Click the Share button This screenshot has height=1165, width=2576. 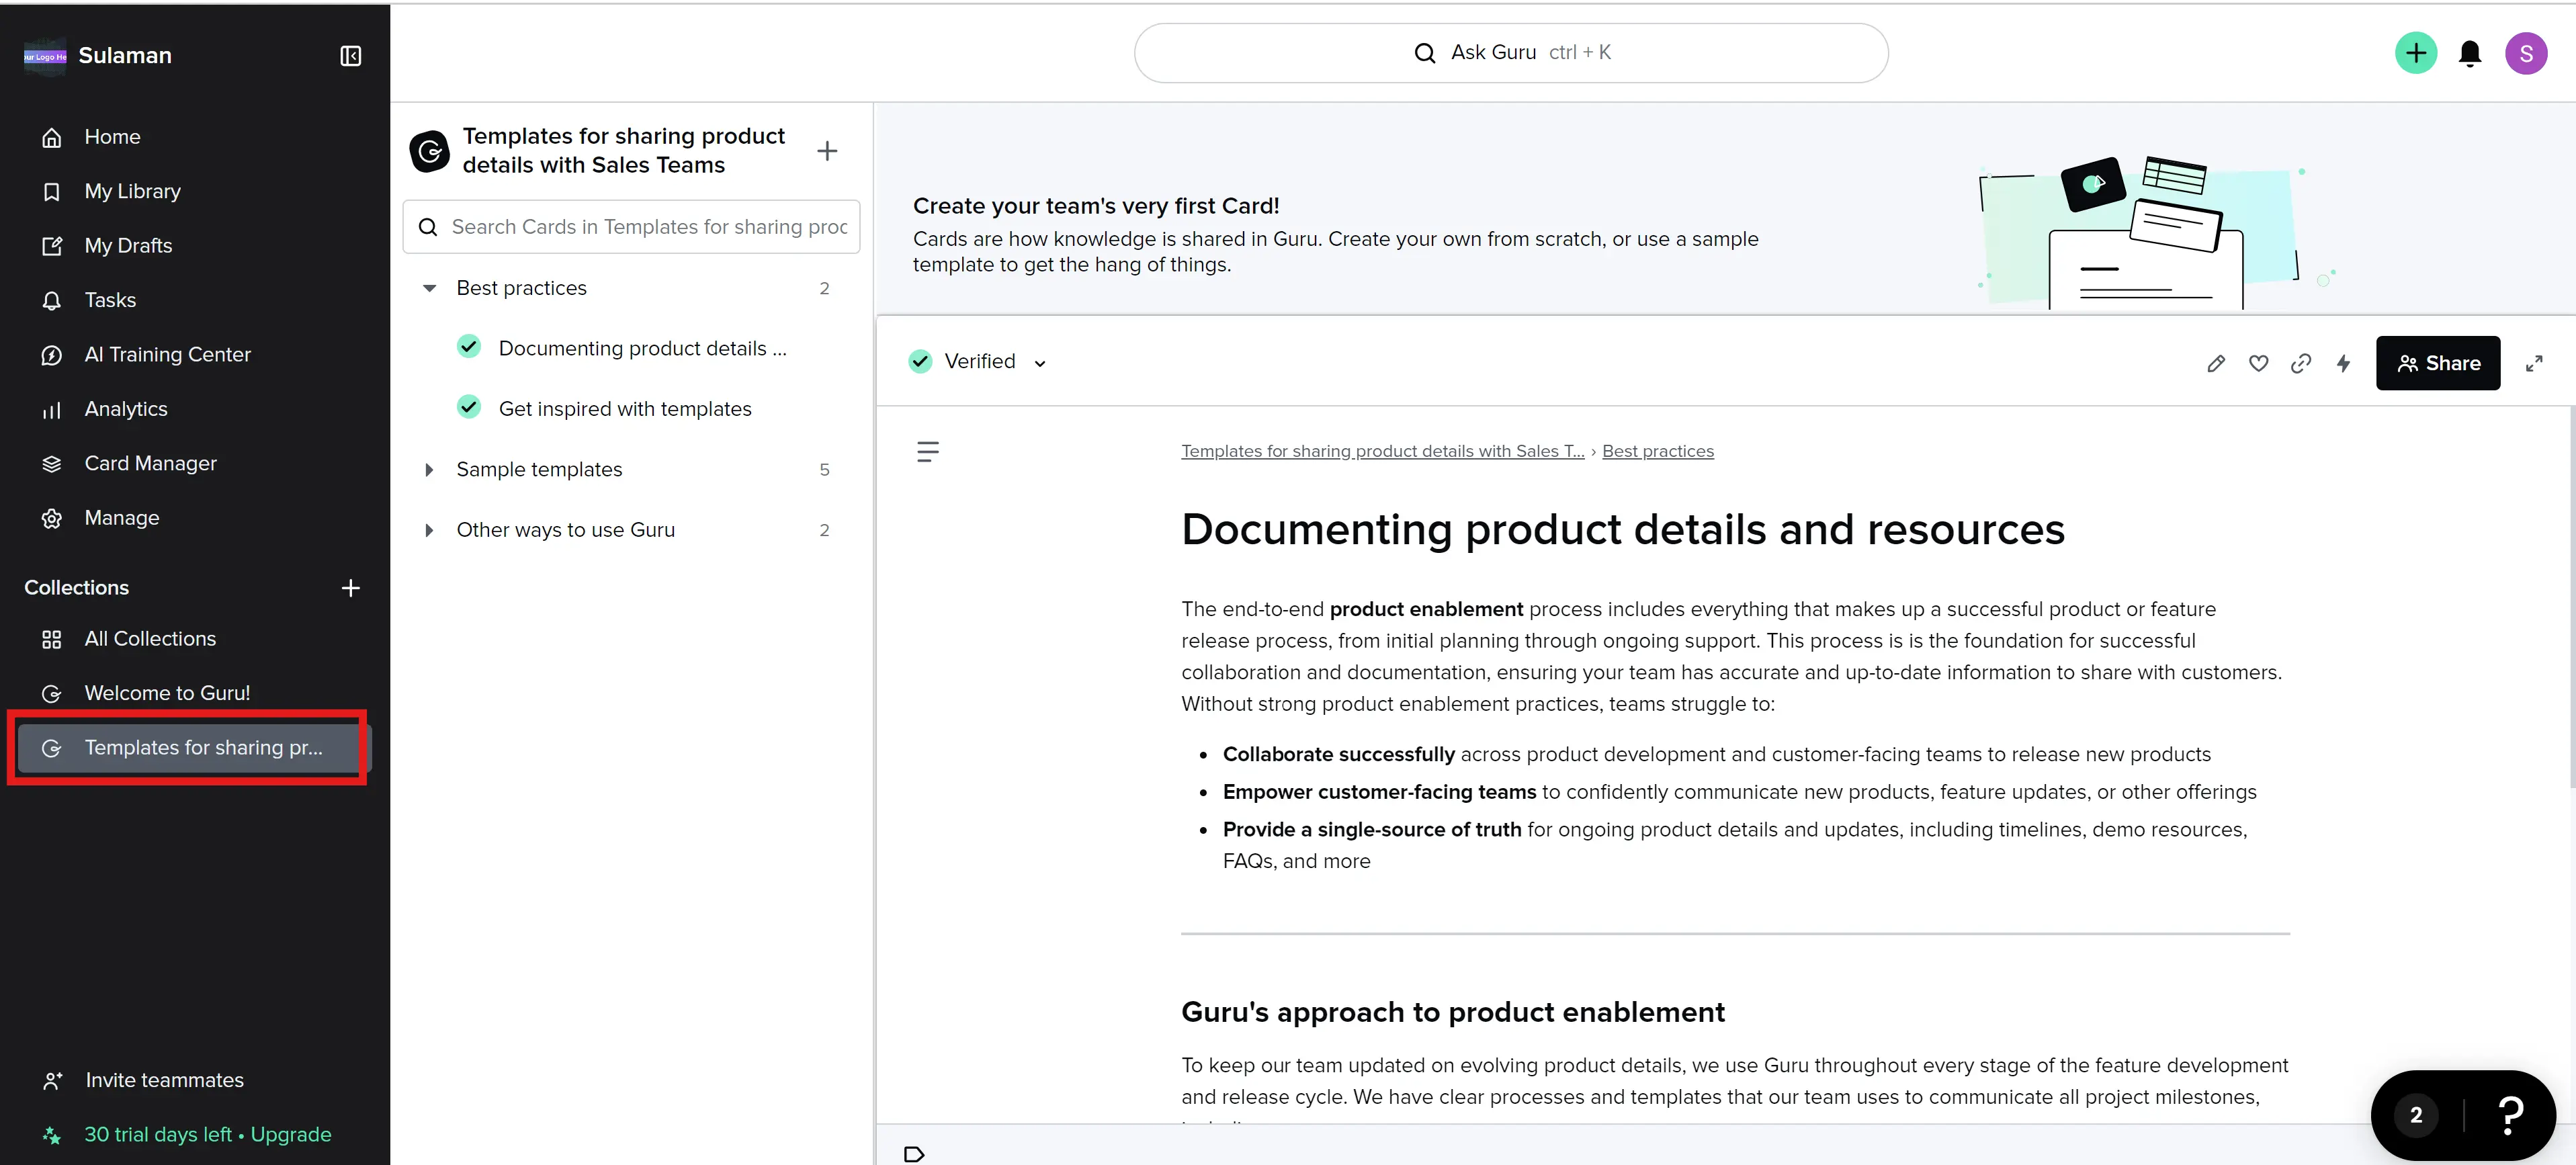[2437, 363]
